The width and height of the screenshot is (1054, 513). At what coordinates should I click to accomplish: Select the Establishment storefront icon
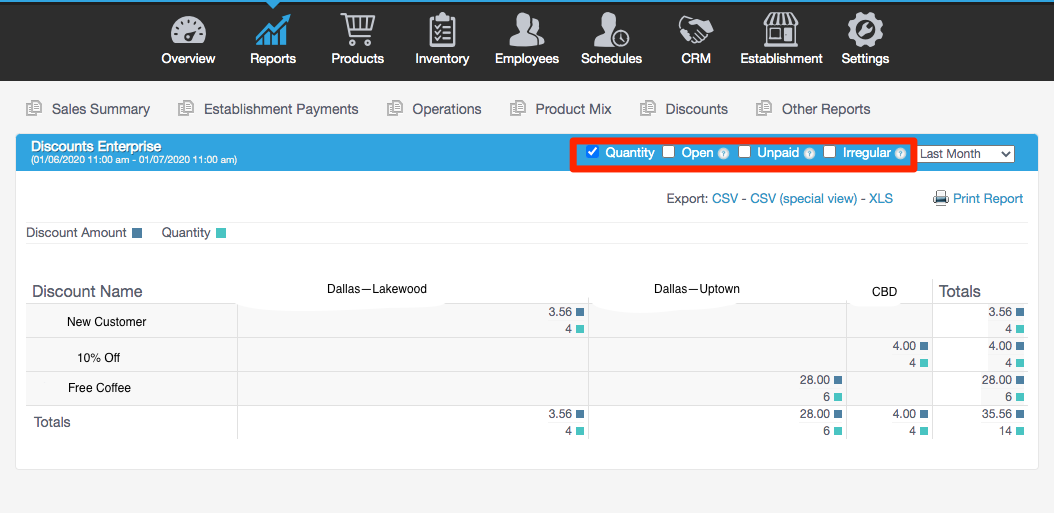pyautogui.click(x=780, y=30)
